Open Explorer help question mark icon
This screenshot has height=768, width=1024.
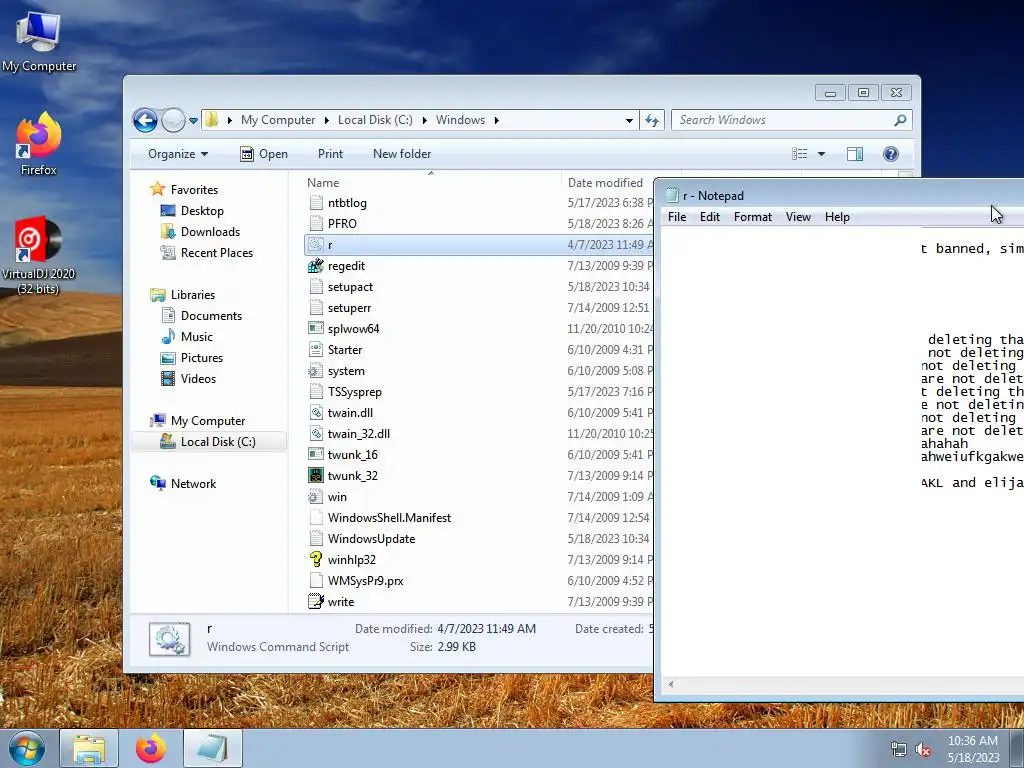891,154
